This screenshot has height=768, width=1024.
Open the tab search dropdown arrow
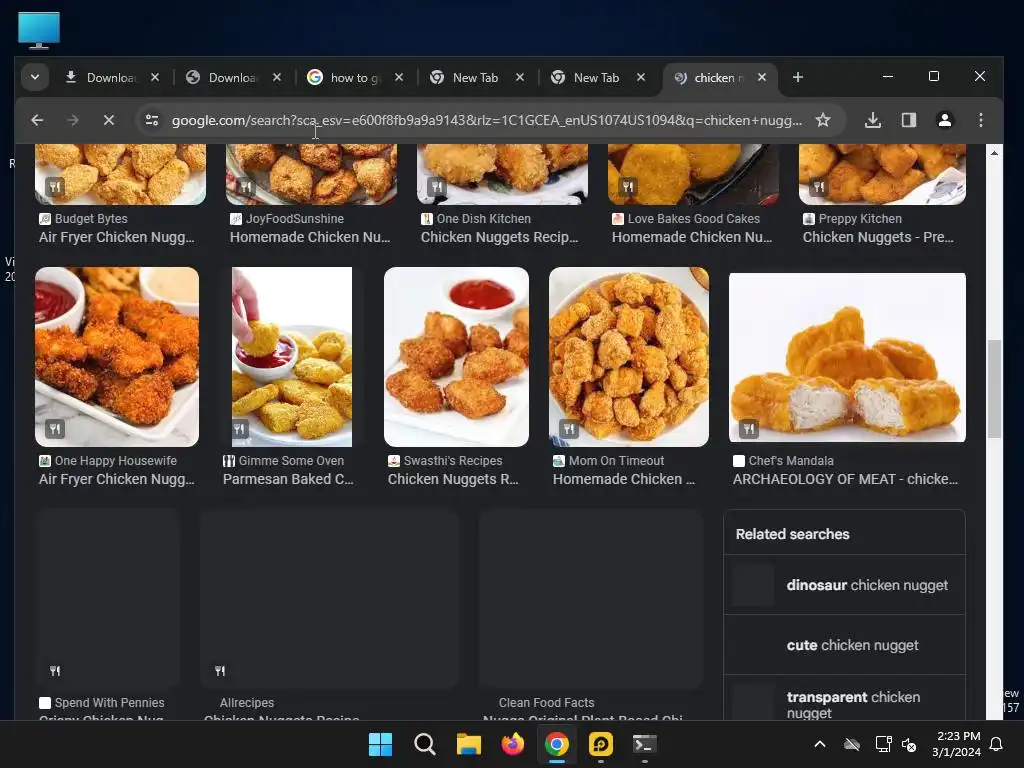[x=35, y=77]
